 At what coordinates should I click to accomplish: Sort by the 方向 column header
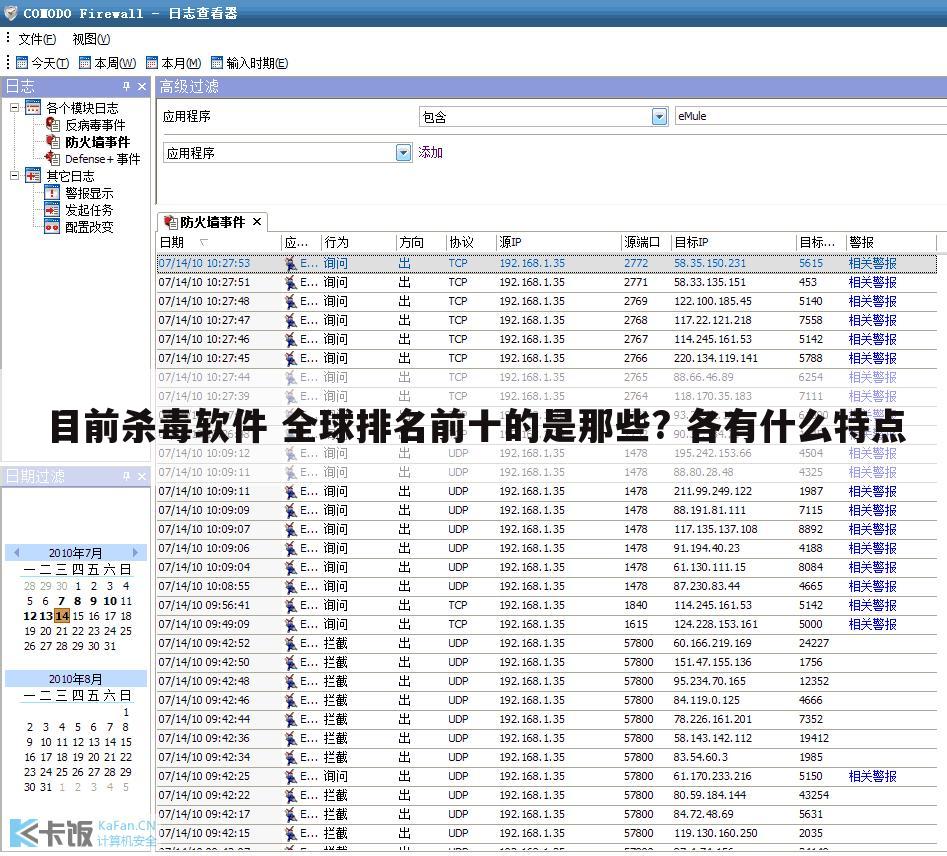[420, 242]
